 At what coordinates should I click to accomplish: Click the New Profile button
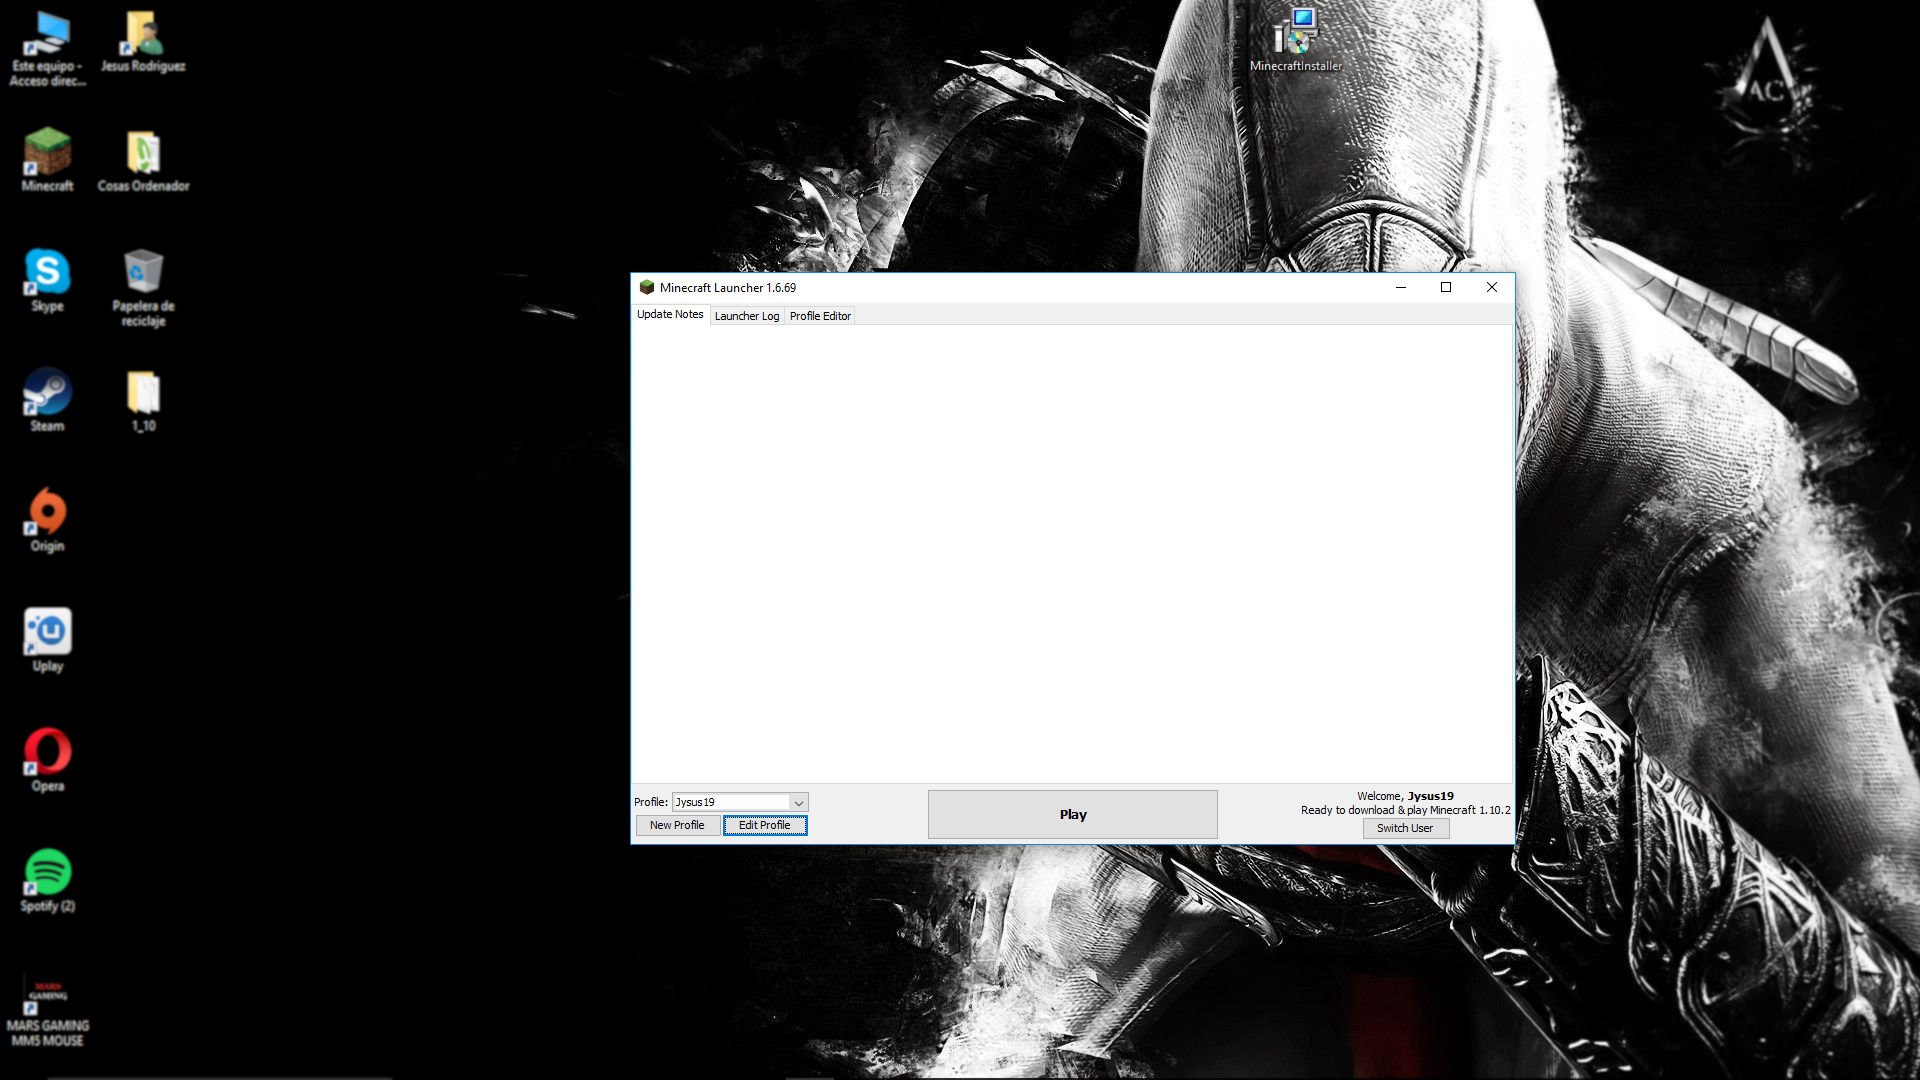(x=677, y=826)
